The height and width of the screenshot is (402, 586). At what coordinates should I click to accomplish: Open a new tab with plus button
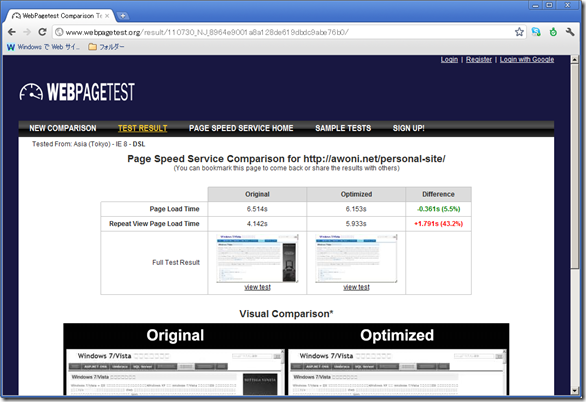122,16
